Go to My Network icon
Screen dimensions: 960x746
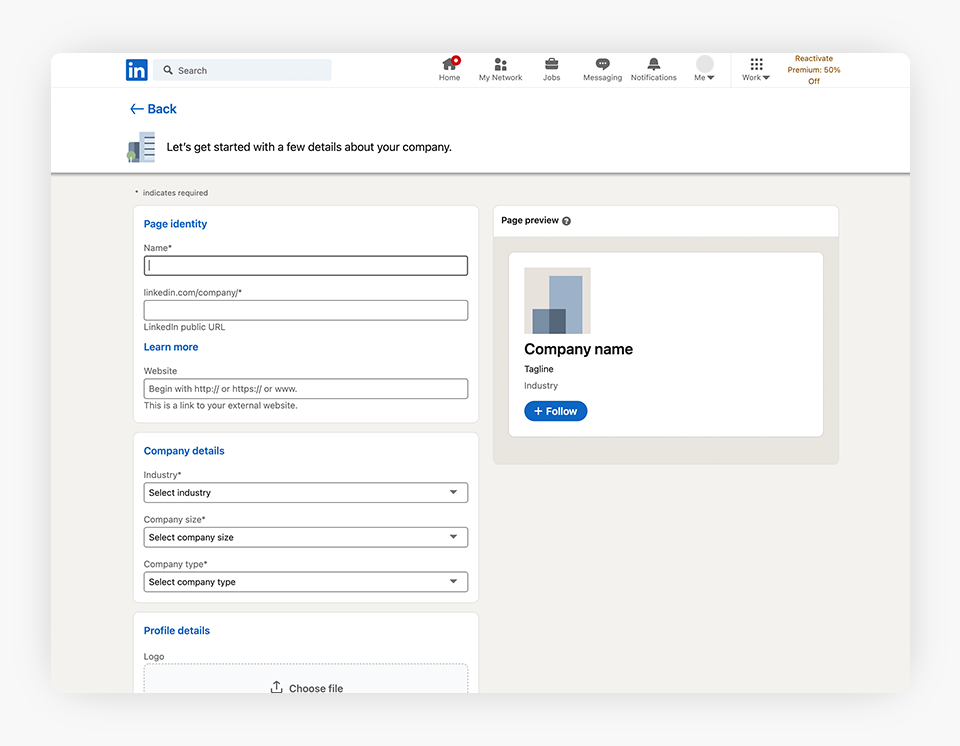point(500,65)
